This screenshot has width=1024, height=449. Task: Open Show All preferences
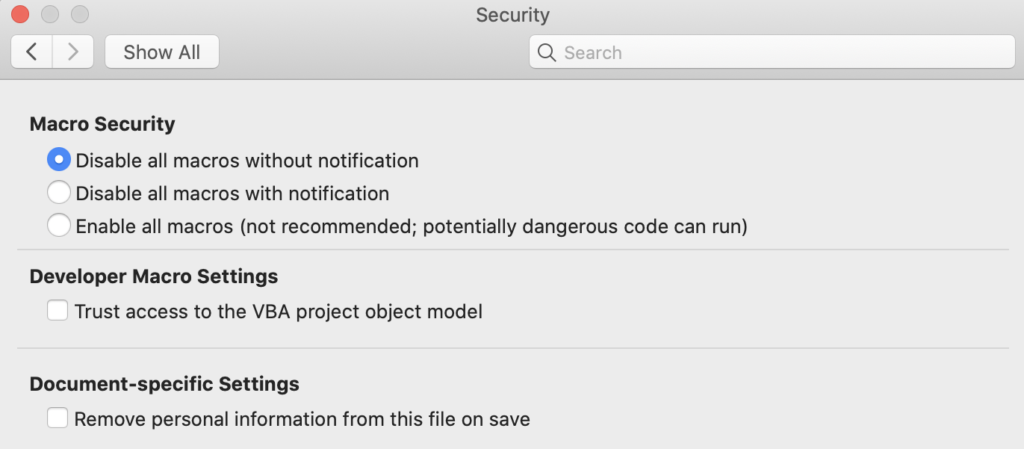162,52
